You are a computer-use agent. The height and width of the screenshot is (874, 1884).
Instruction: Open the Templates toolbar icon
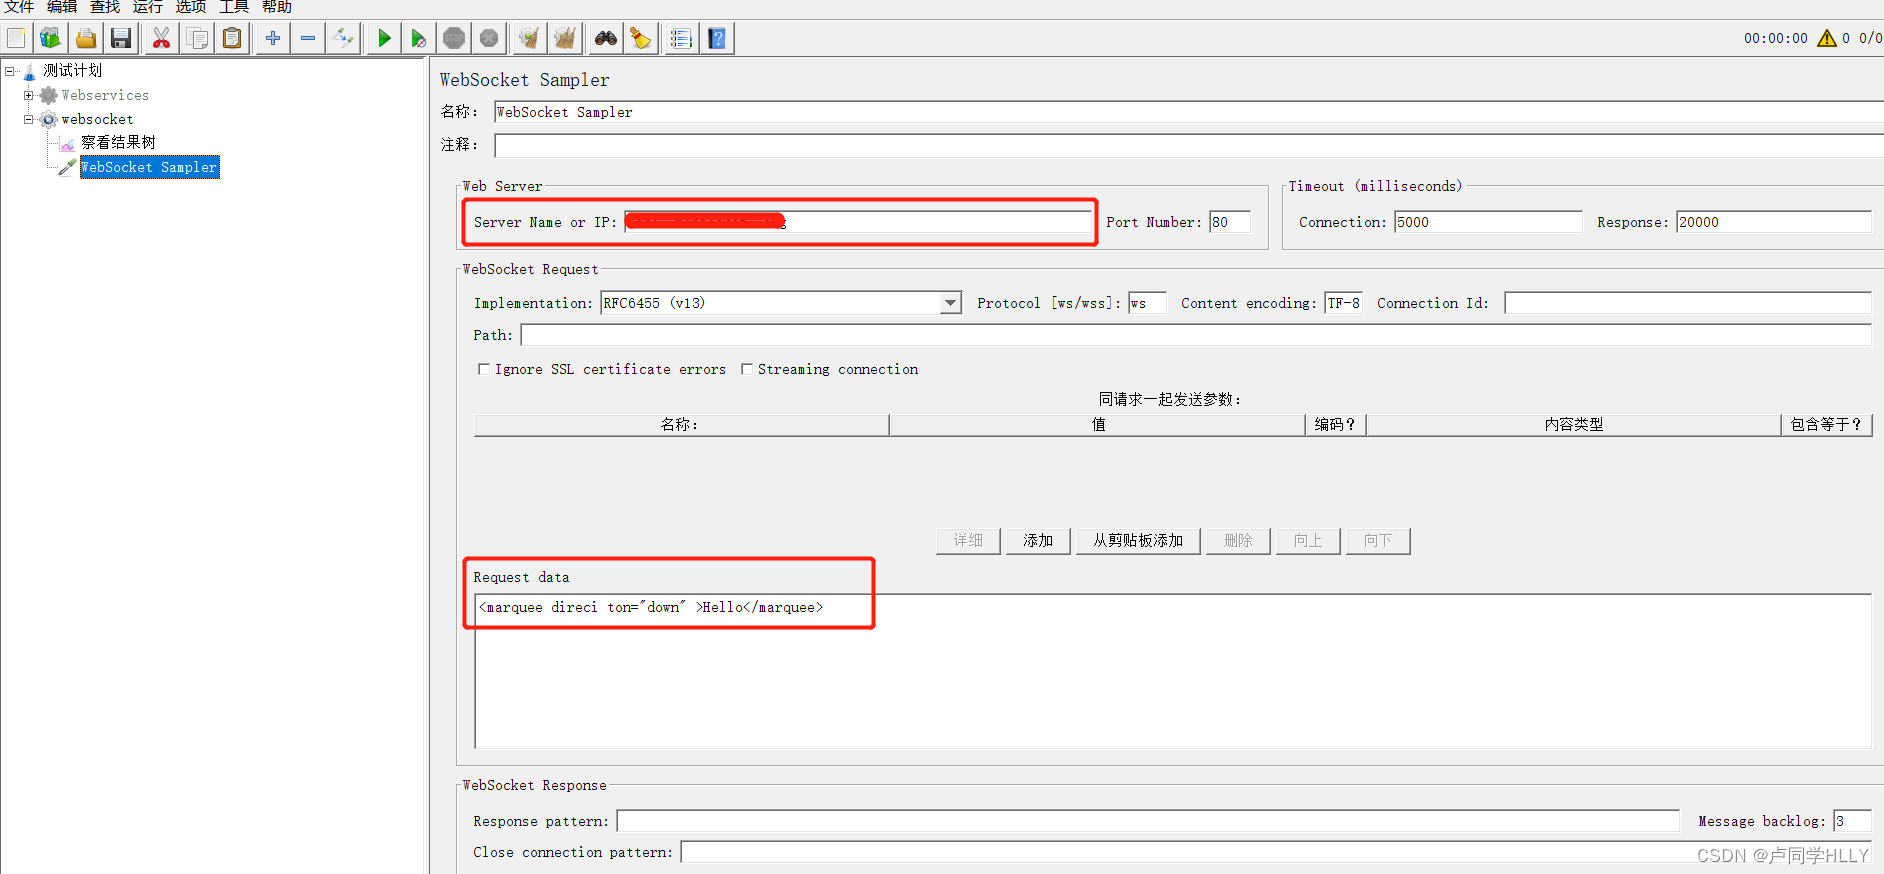click(50, 39)
